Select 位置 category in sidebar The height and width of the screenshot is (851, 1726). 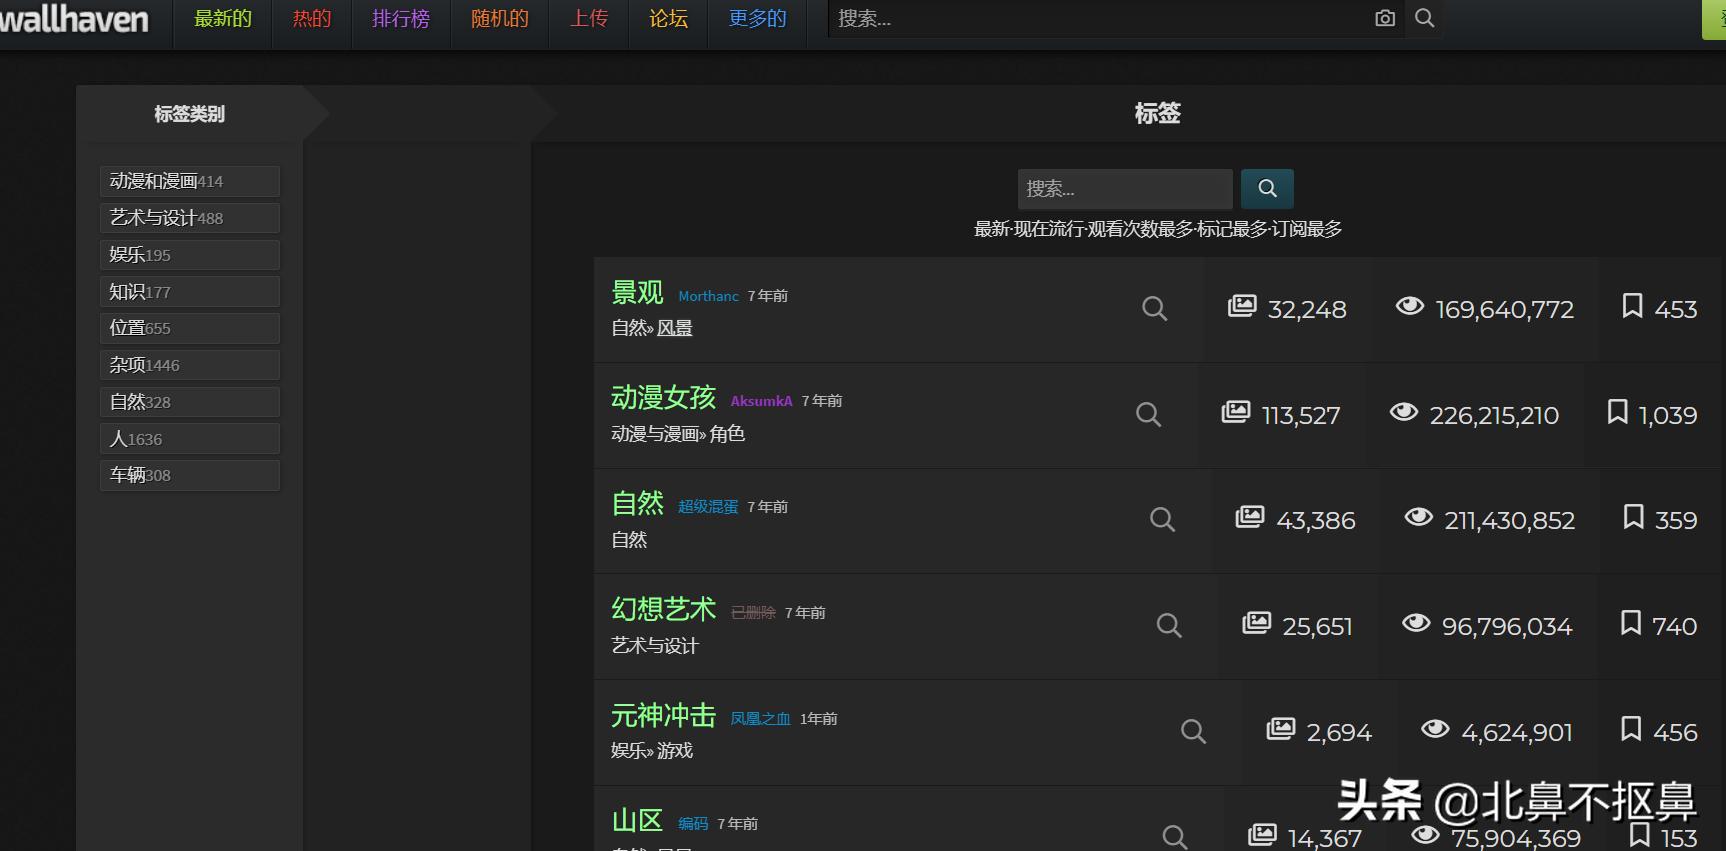pos(190,328)
